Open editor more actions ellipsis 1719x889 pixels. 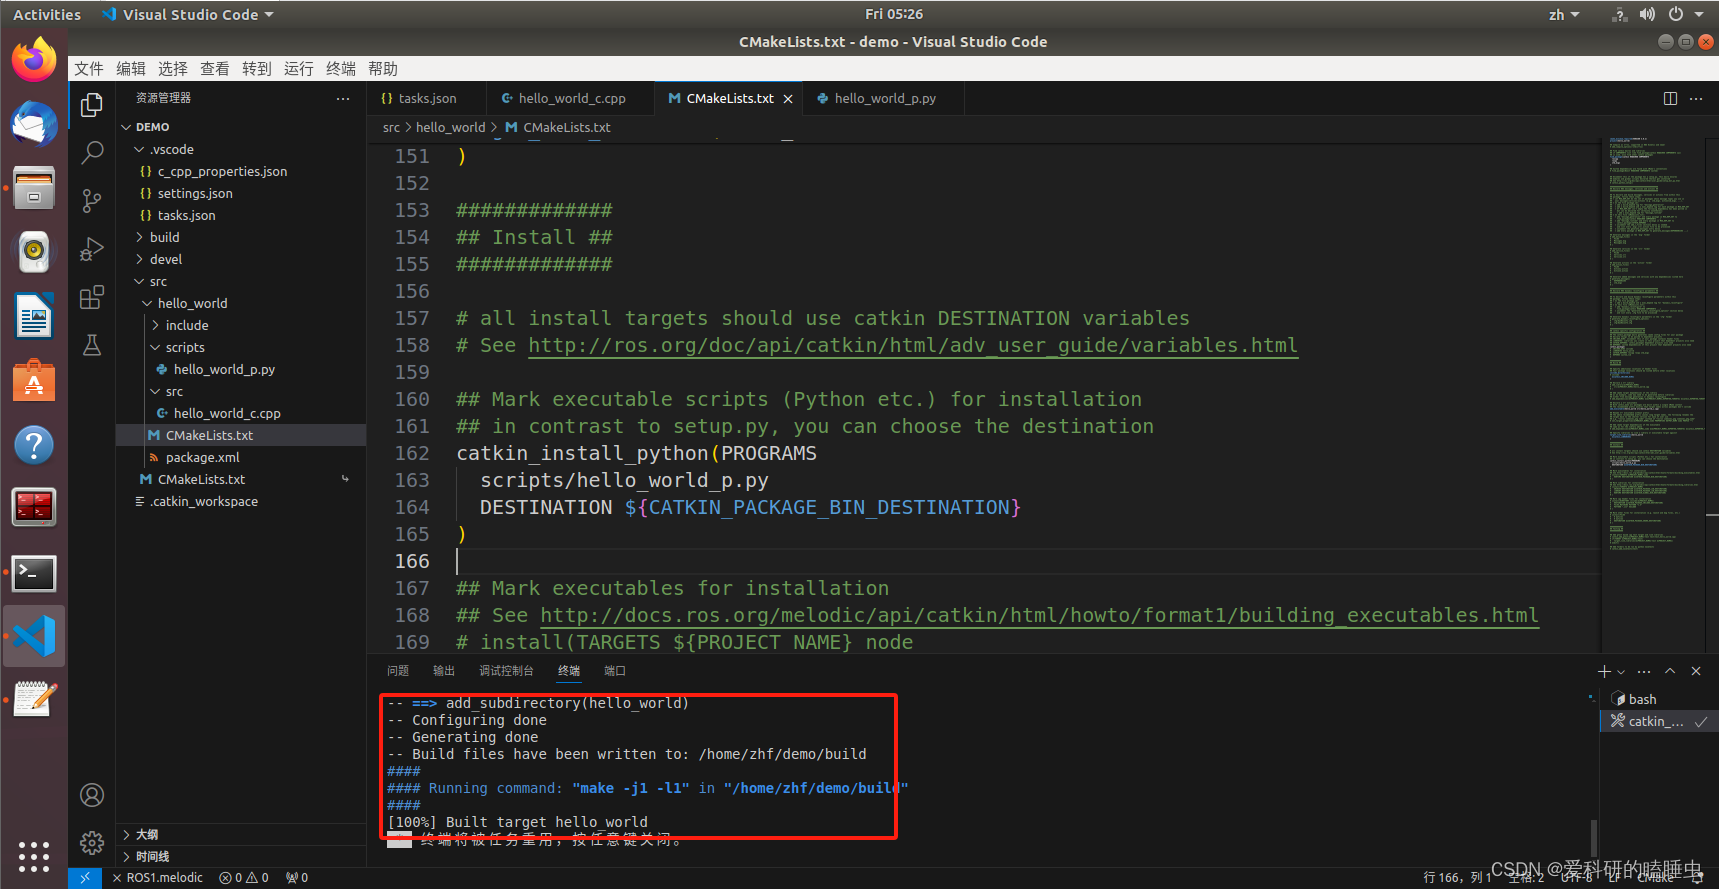pyautogui.click(x=1696, y=98)
